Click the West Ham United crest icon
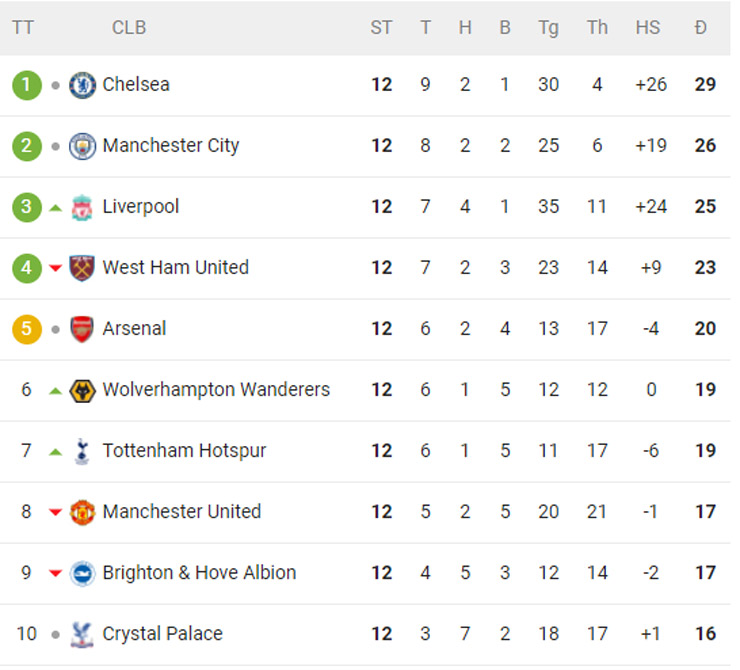Image resolution: width=740 pixels, height=670 pixels. [82, 268]
